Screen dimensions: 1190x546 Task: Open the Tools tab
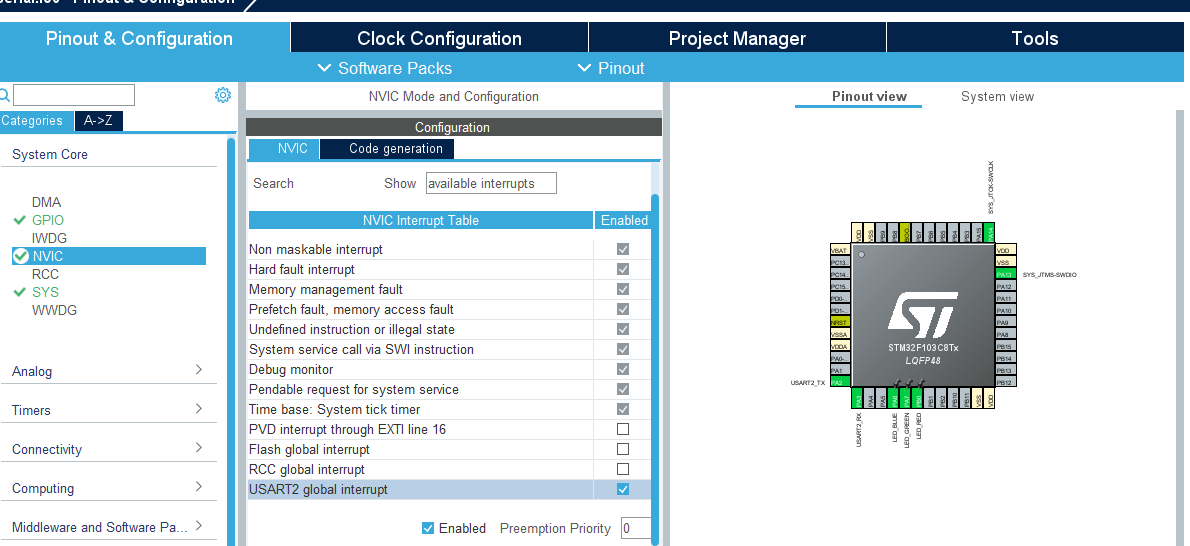point(1034,38)
